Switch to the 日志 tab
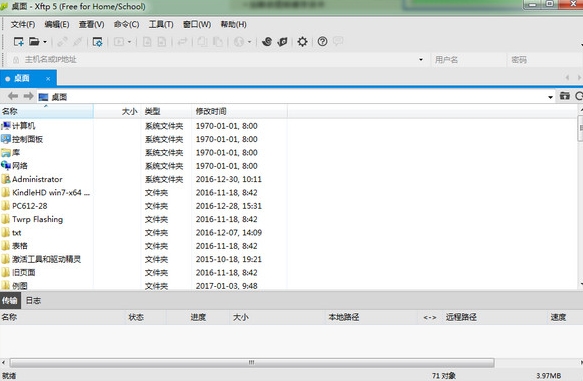This screenshot has height=381, width=583. (x=33, y=300)
